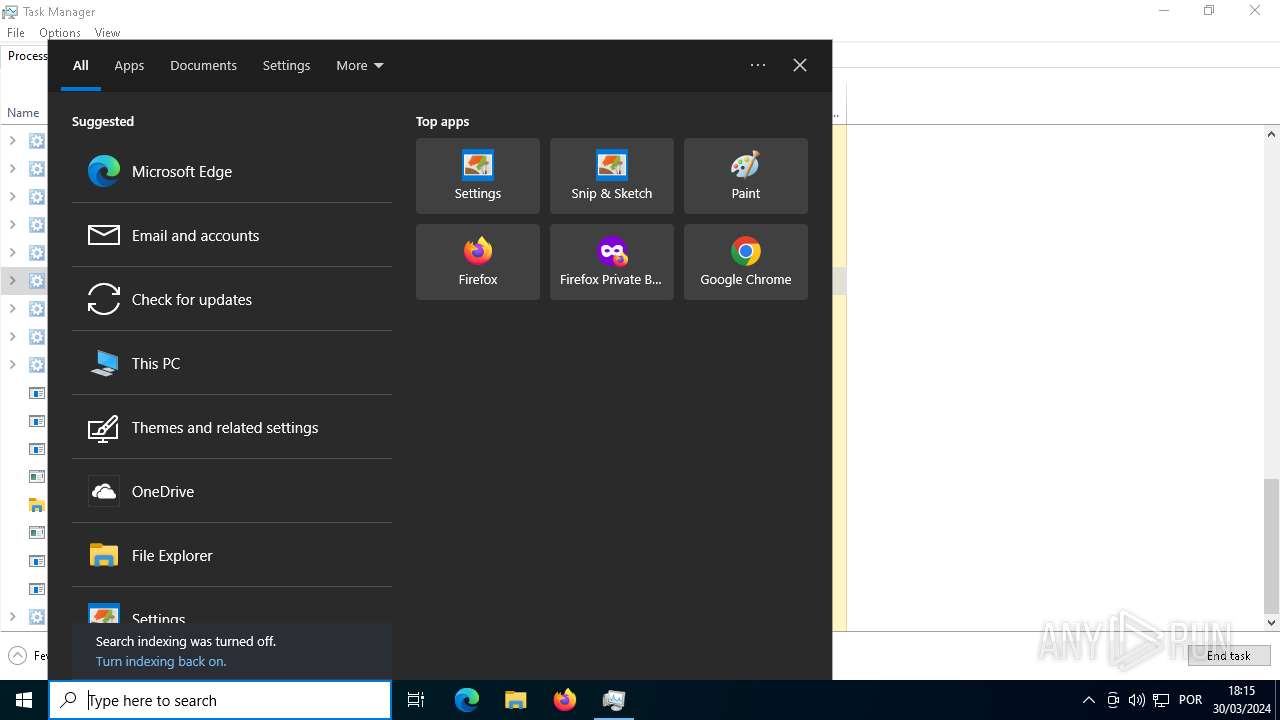Screen dimensions: 1280x720
Task: Open Email and accounts suggestion
Action: point(231,235)
